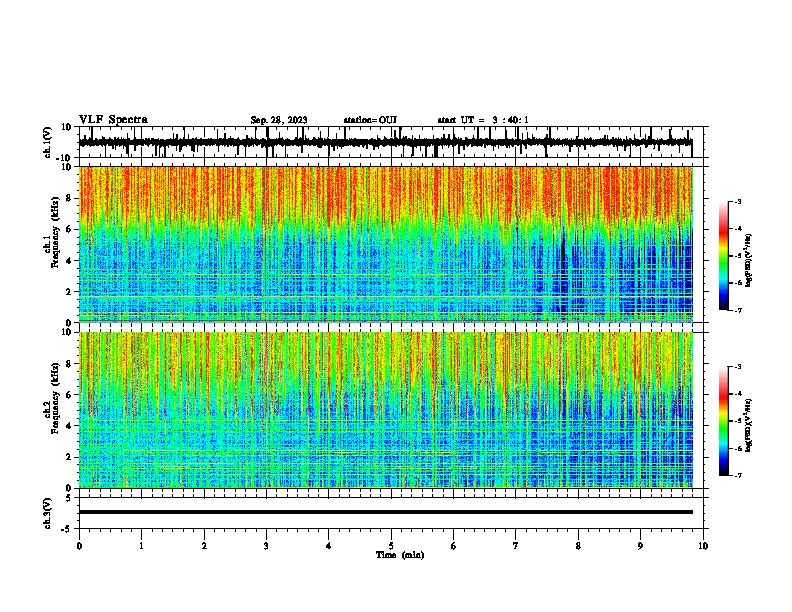Click the ch.1 (V) waveform panel trace
The height and width of the screenshot is (612, 792).
385,142
